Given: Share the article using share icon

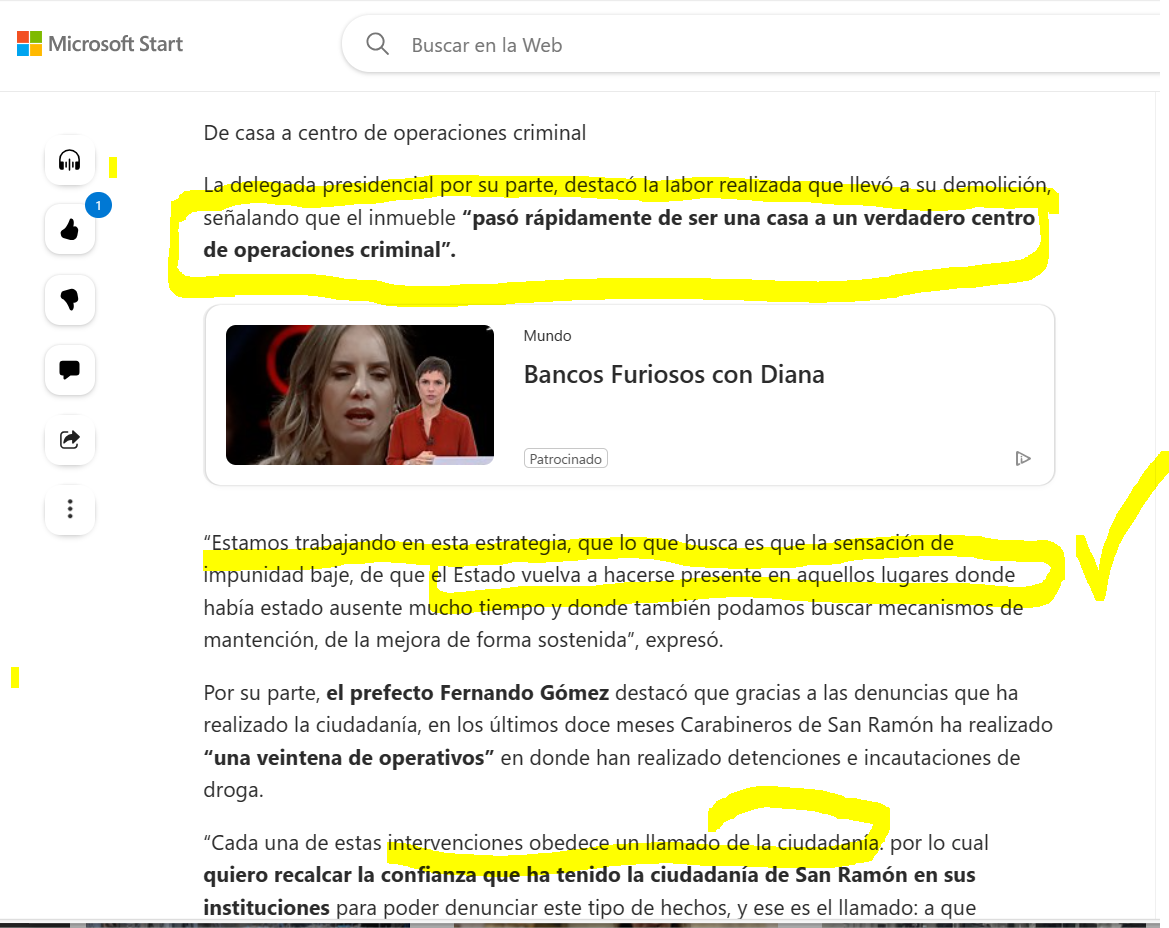Looking at the screenshot, I should point(70,440).
